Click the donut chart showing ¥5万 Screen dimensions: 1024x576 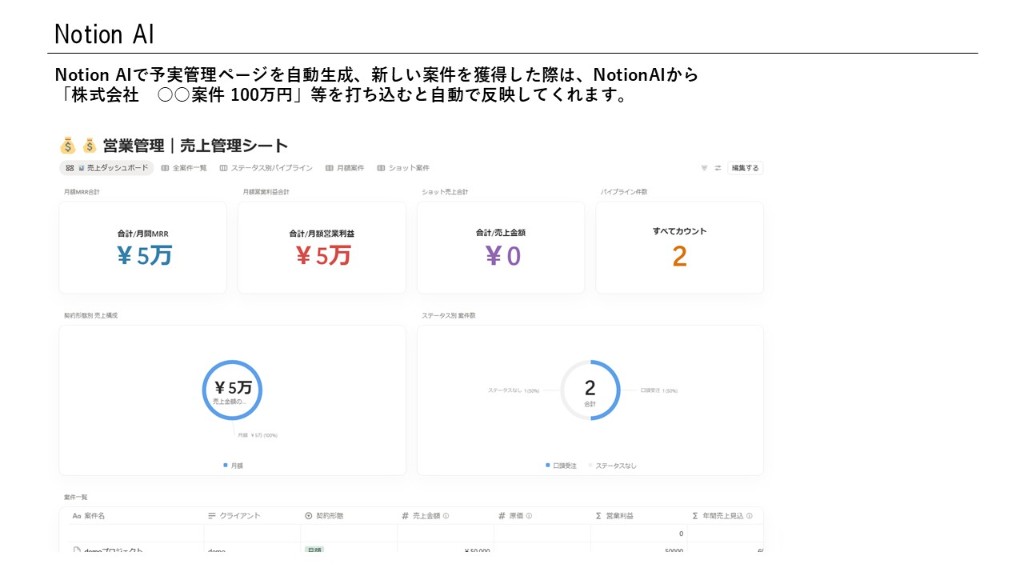(x=232, y=390)
